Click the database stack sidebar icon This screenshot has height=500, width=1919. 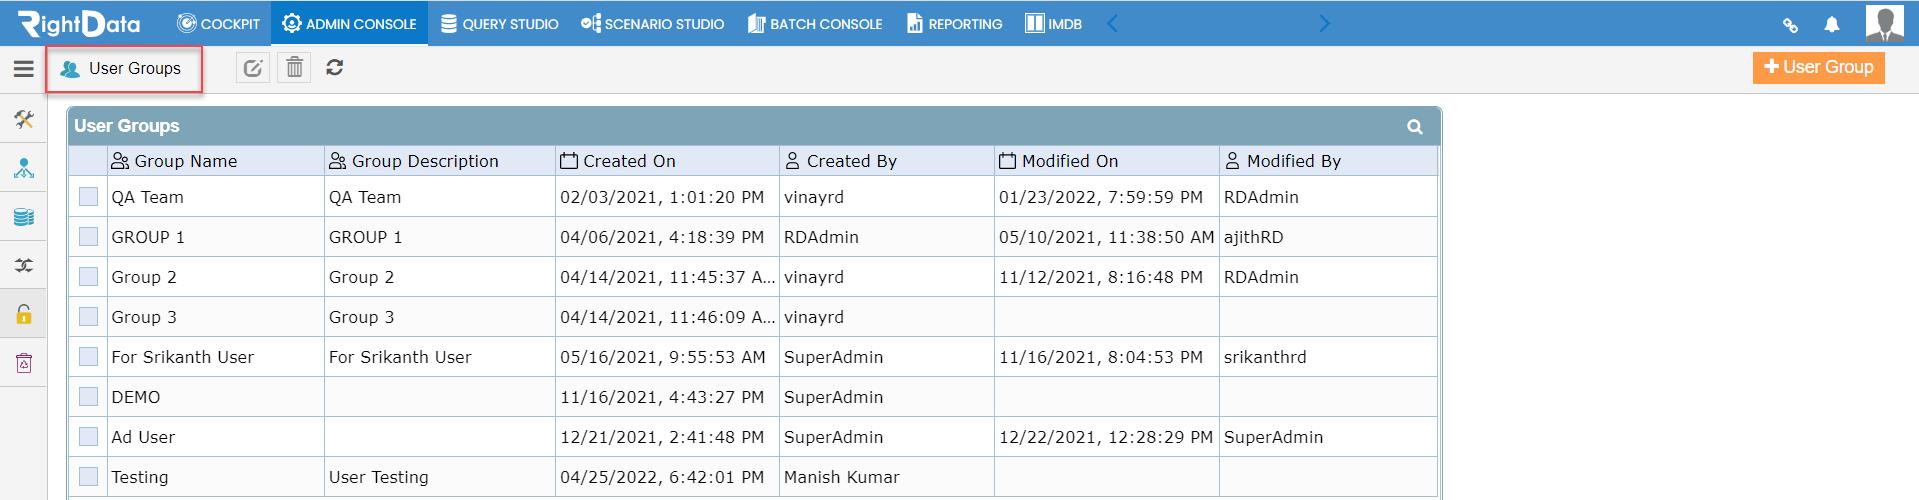click(x=24, y=217)
